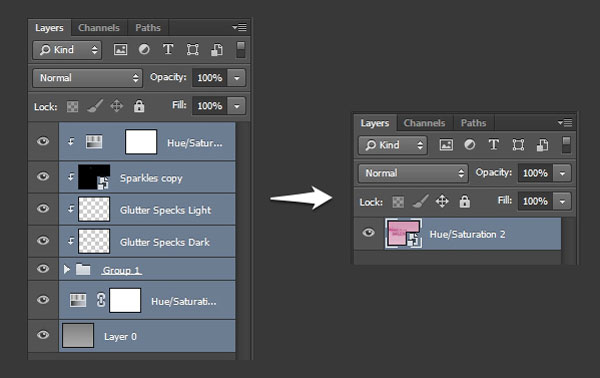Filter for pixel layers in right panel
The height and width of the screenshot is (378, 600).
(446, 145)
